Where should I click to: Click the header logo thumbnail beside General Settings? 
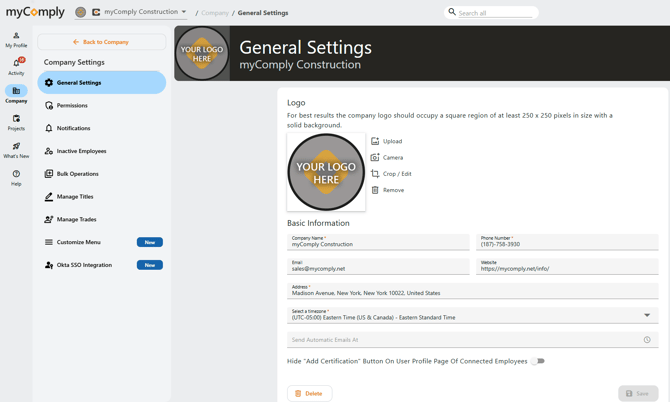(x=202, y=53)
